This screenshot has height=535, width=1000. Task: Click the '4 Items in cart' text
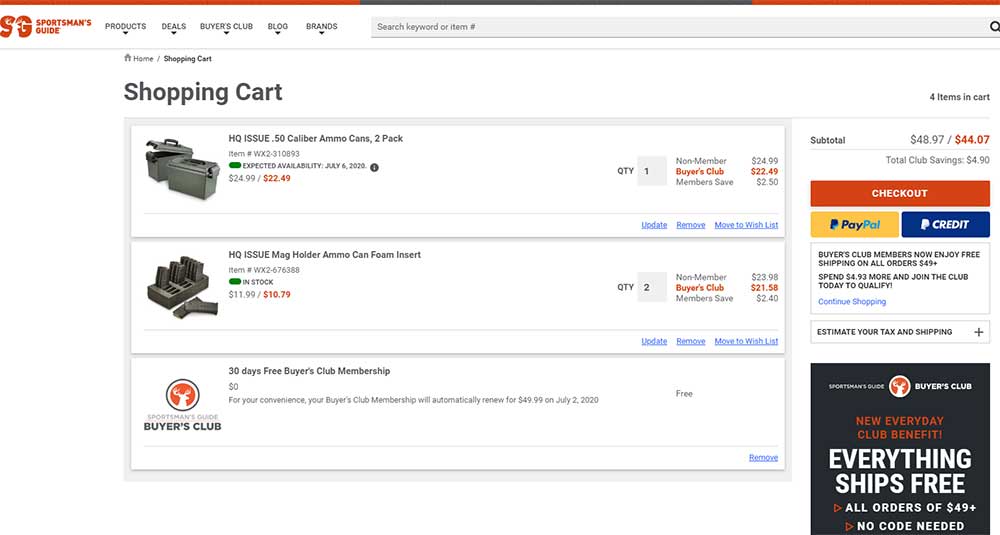coord(959,97)
